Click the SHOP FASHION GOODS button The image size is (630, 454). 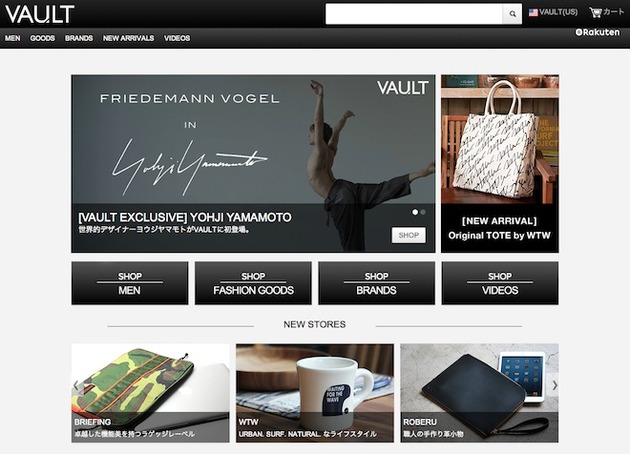click(x=253, y=283)
